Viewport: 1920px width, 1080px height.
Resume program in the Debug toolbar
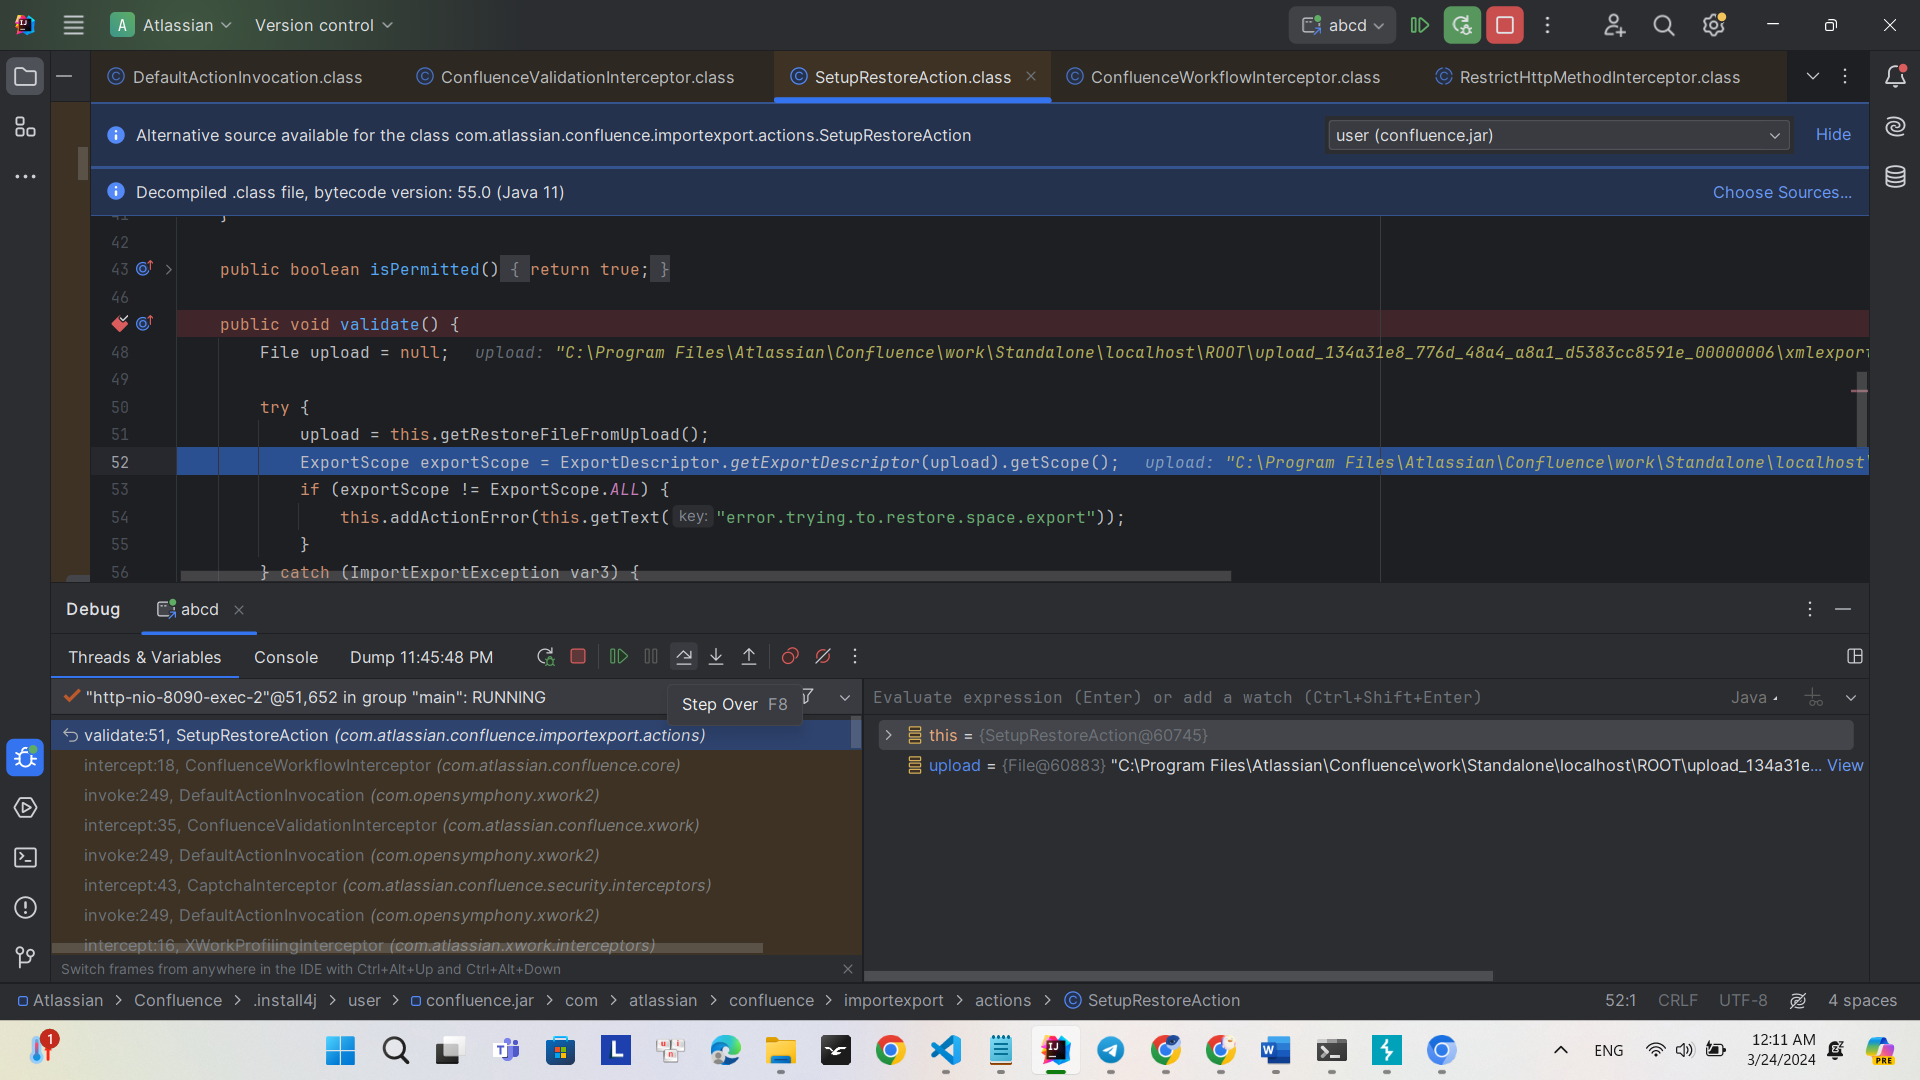[x=619, y=657]
